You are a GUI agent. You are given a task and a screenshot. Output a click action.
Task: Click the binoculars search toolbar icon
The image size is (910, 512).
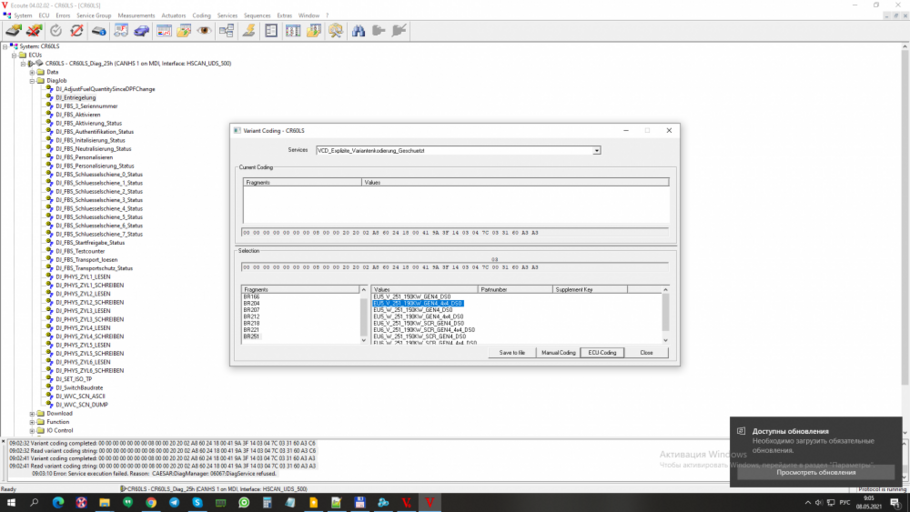pyautogui.click(x=358, y=31)
